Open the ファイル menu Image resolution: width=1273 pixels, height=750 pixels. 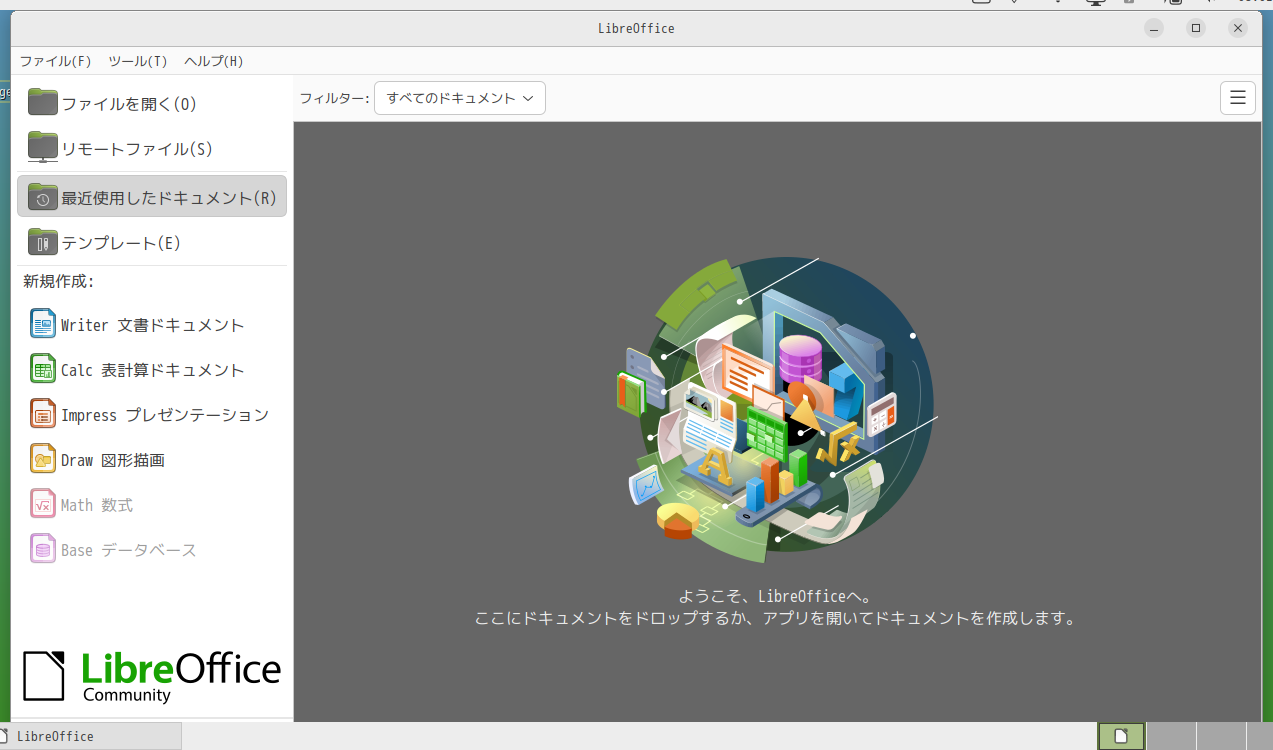(56, 61)
